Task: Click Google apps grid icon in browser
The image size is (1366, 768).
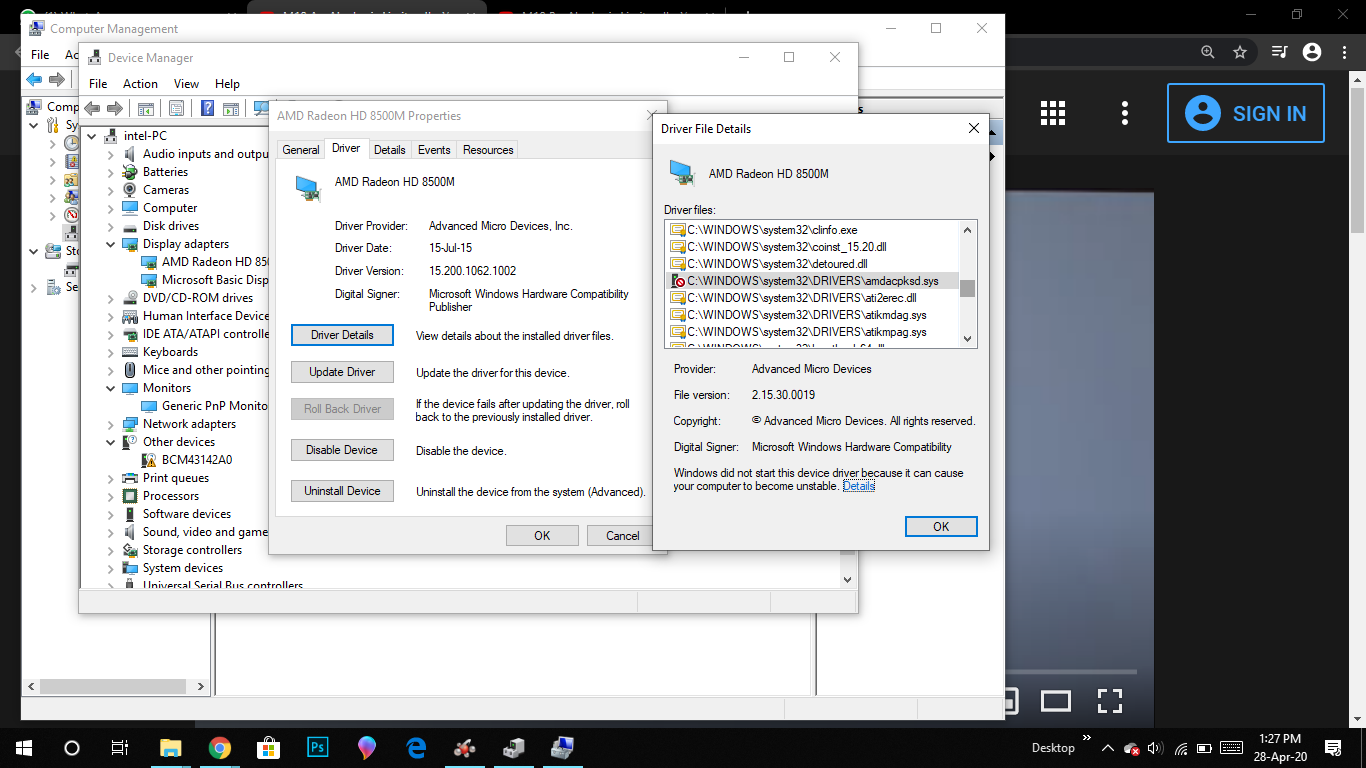Action: 1053,113
